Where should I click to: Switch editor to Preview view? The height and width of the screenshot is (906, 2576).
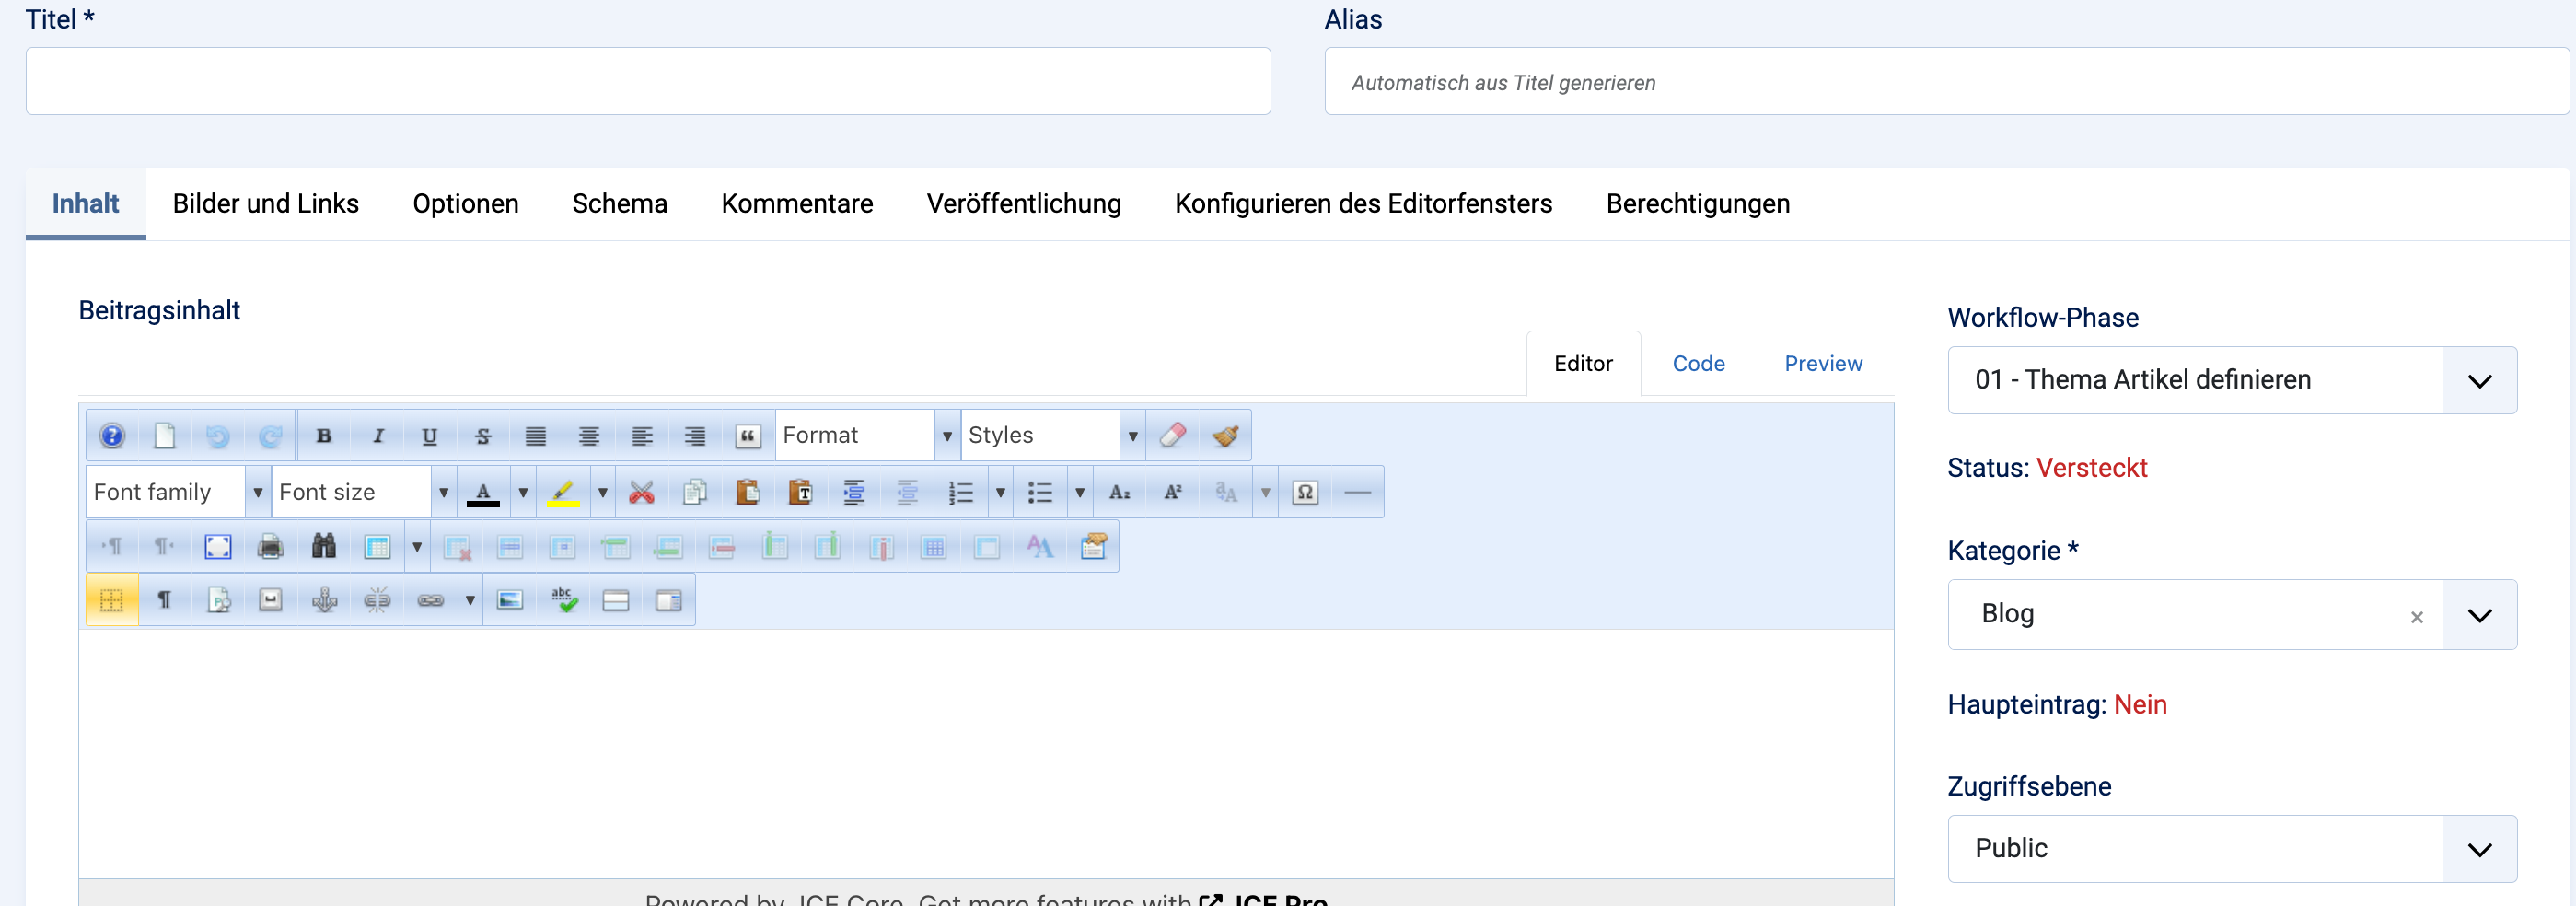tap(1823, 364)
